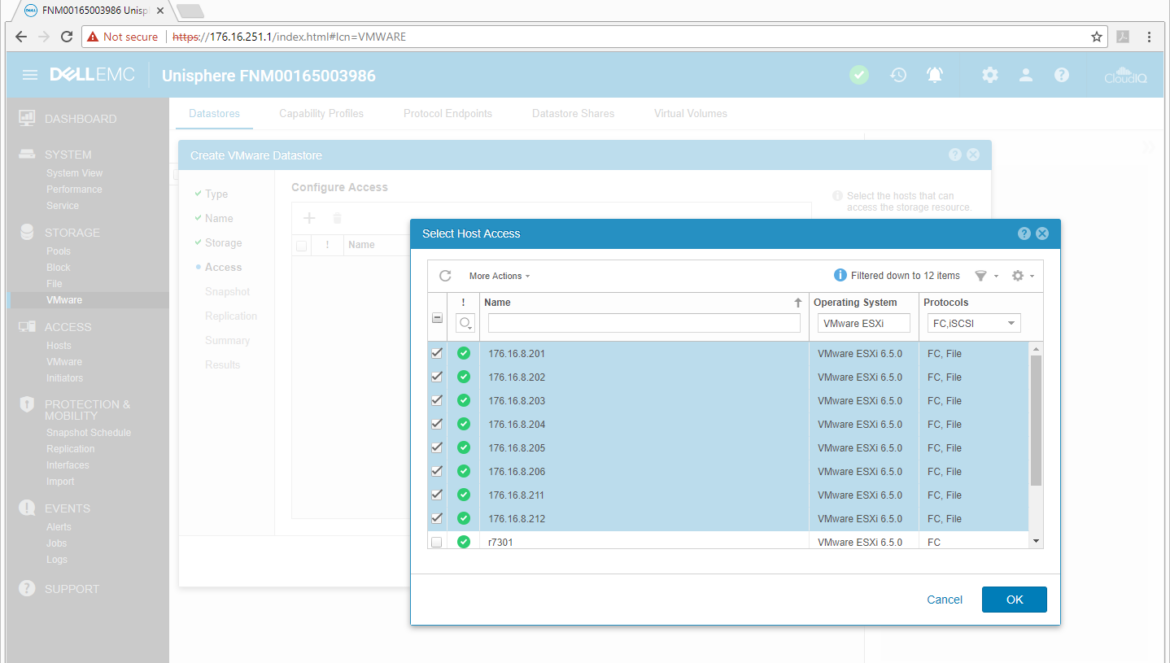The image size is (1170, 663).
Task: Reload the browser page
Action: coord(66,37)
